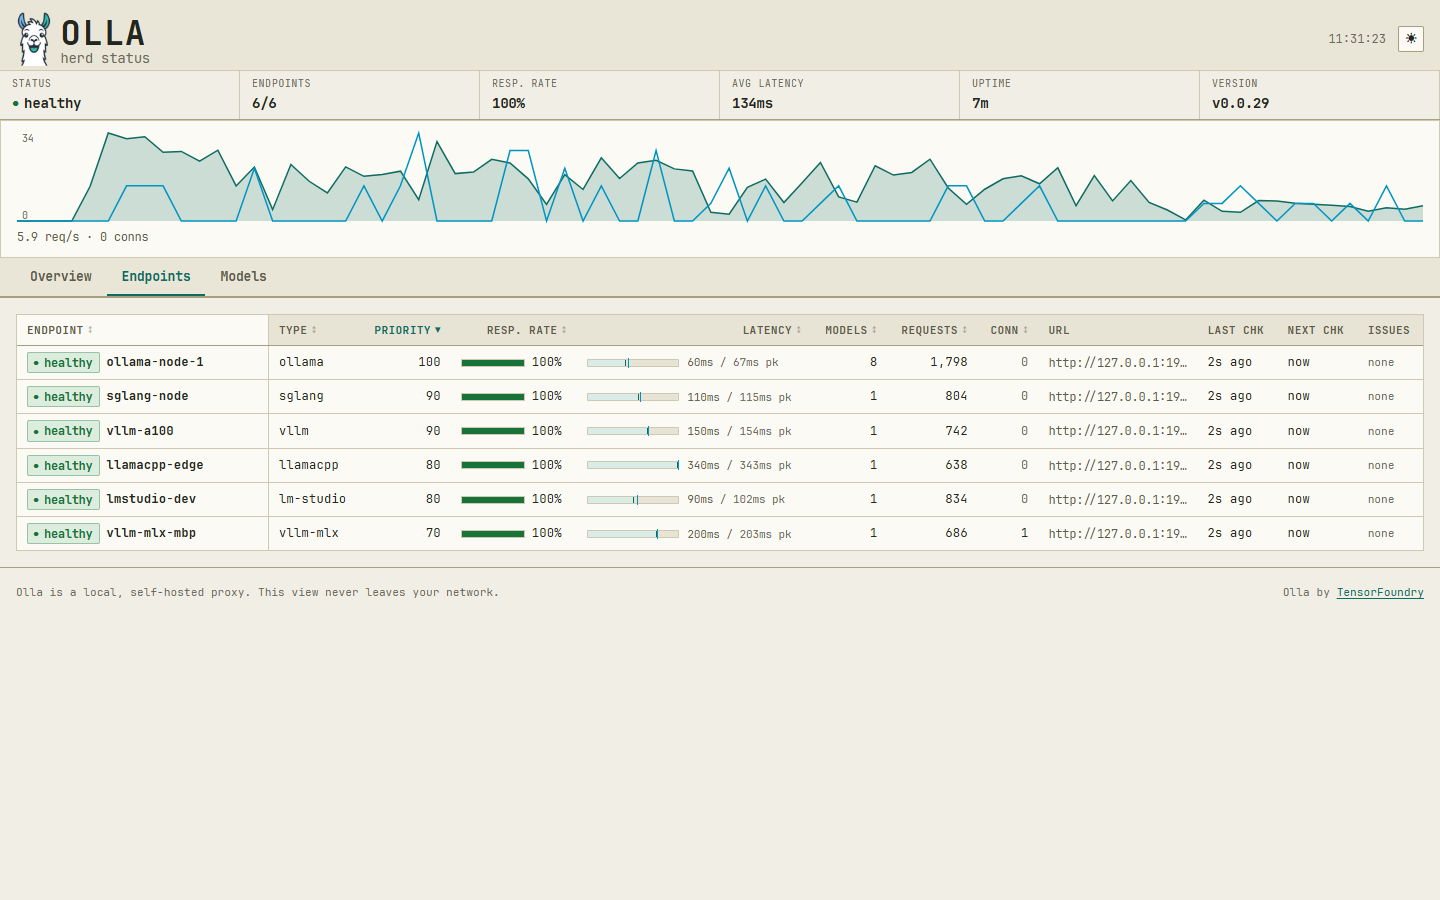
Task: Click the vllm-mlx type cell
Action: [x=309, y=533]
